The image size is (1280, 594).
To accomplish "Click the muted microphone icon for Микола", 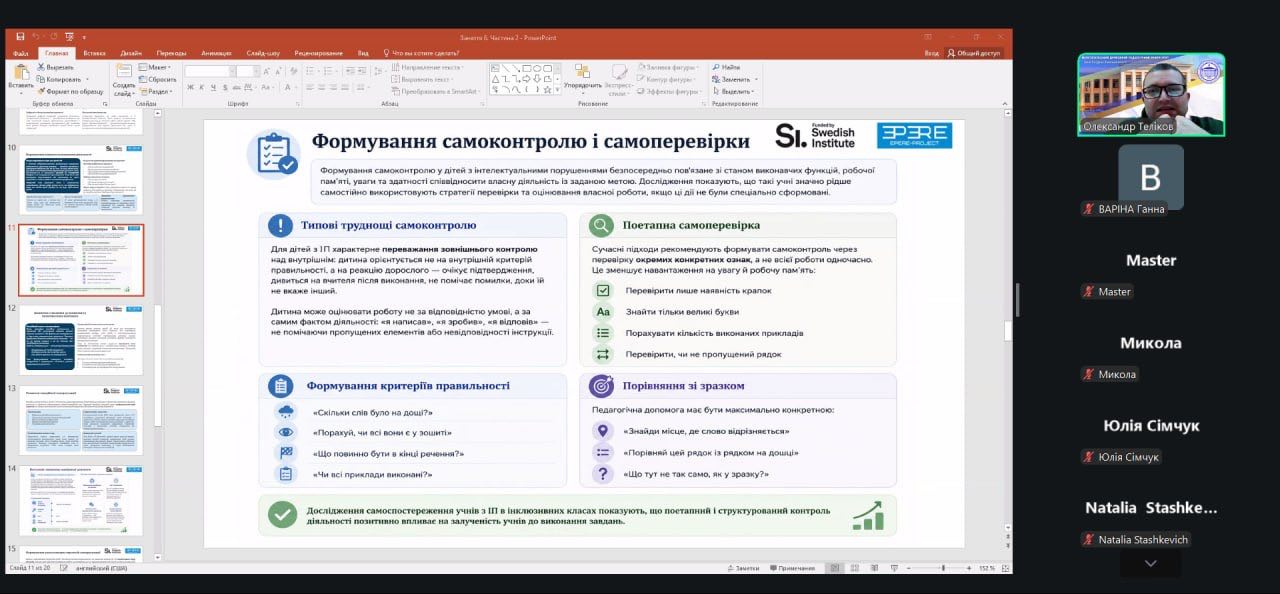I will pos(1088,374).
